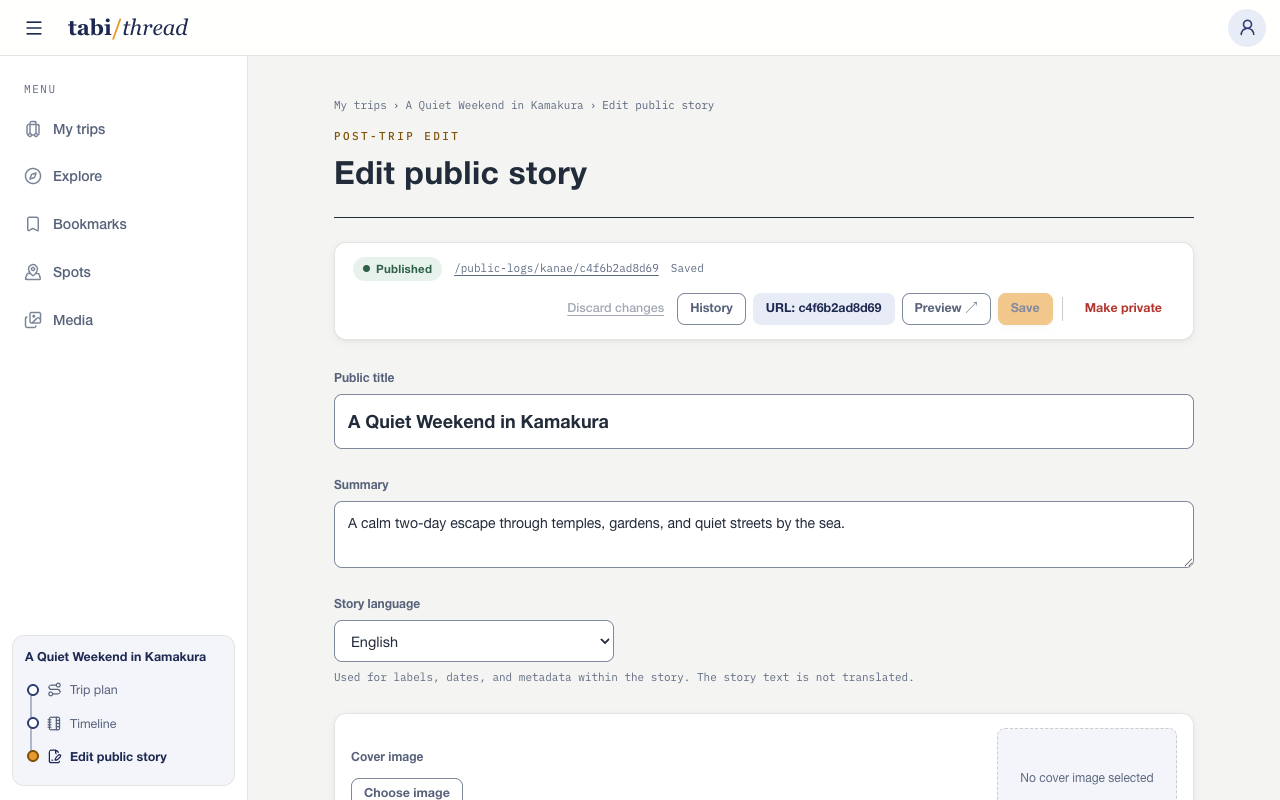
Task: Click the Media image icon
Action: [x=33, y=320]
